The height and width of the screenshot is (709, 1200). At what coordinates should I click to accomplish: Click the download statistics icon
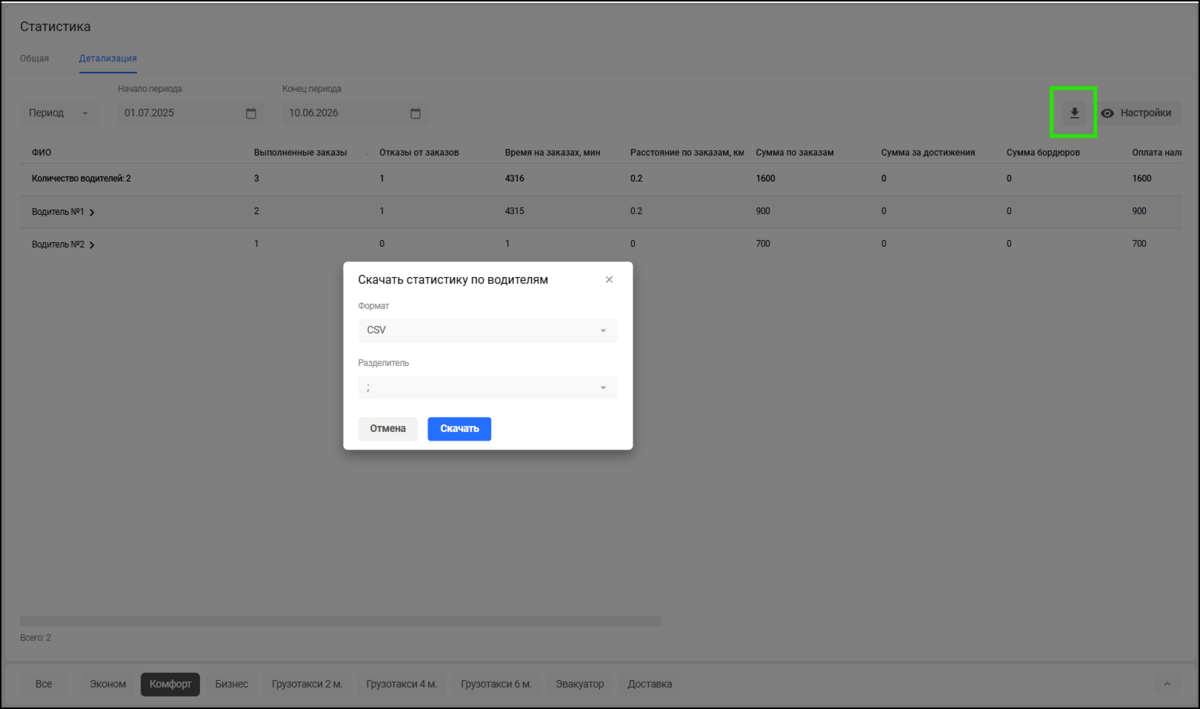point(1074,113)
